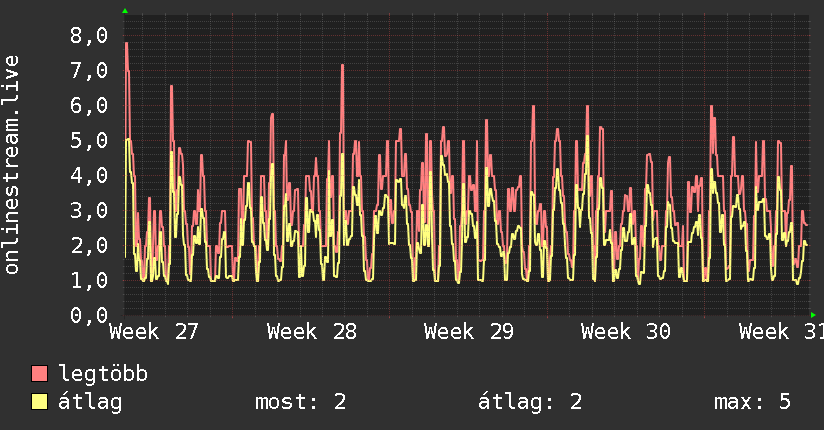Image resolution: width=824 pixels, height=430 pixels.
Task: Click the Week 29 axis label
Action: coord(469,332)
